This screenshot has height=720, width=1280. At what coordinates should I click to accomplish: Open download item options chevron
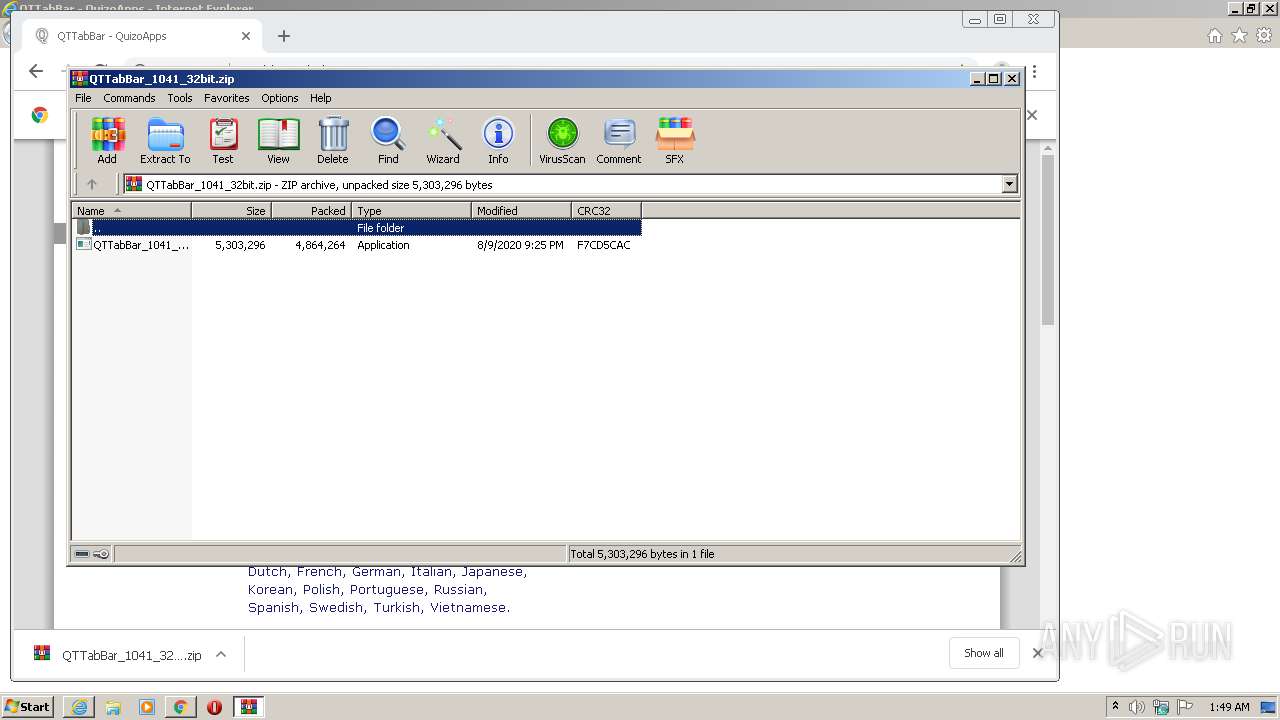(221, 655)
